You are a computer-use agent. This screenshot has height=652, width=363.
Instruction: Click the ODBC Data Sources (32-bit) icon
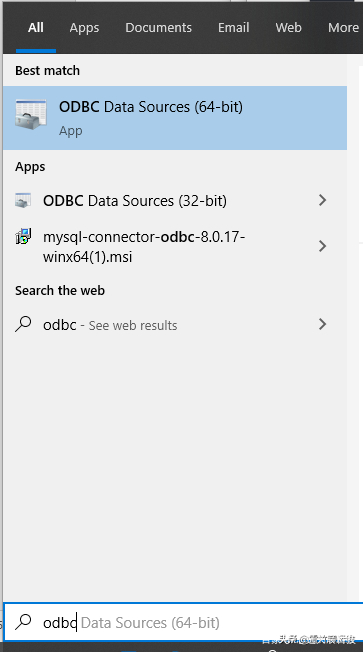pos(23,200)
